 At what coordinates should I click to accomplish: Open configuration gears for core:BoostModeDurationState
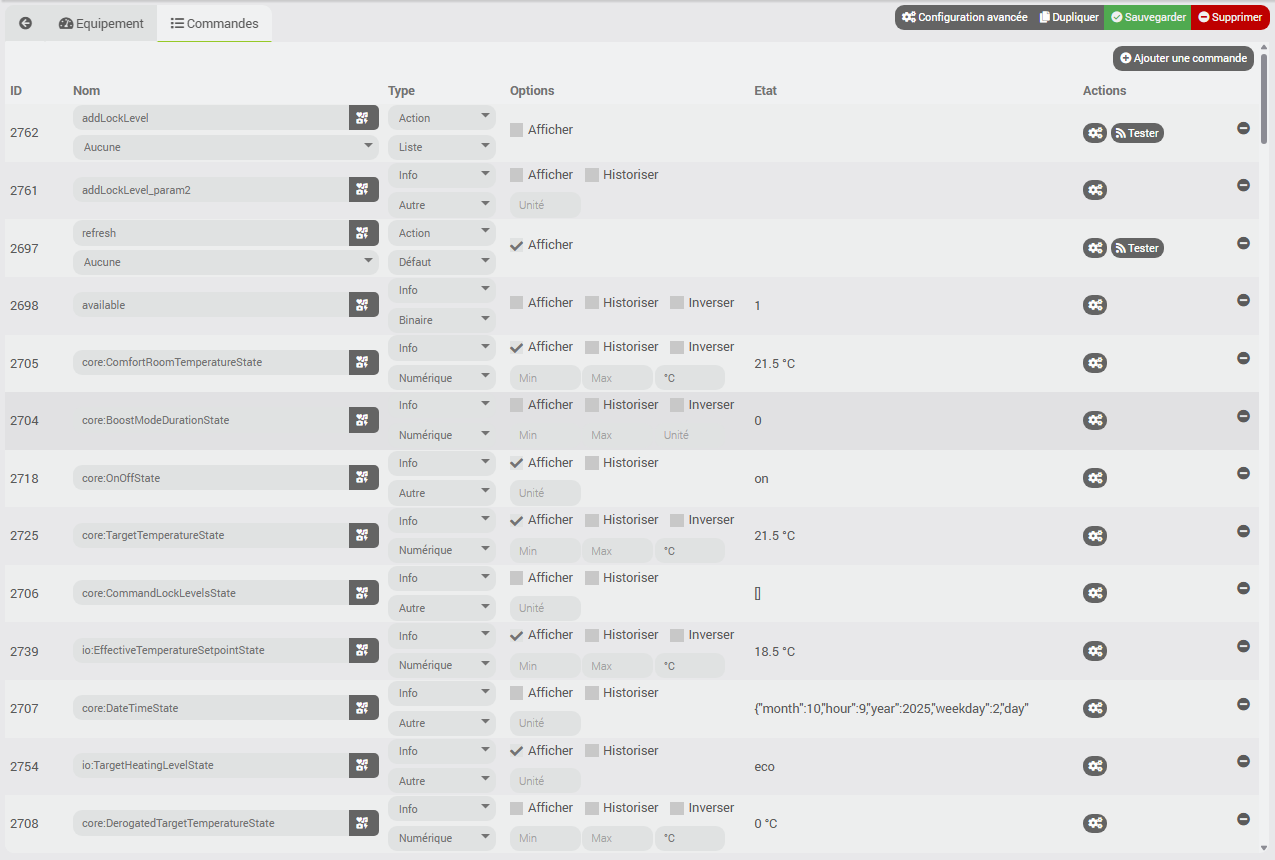pos(1095,421)
